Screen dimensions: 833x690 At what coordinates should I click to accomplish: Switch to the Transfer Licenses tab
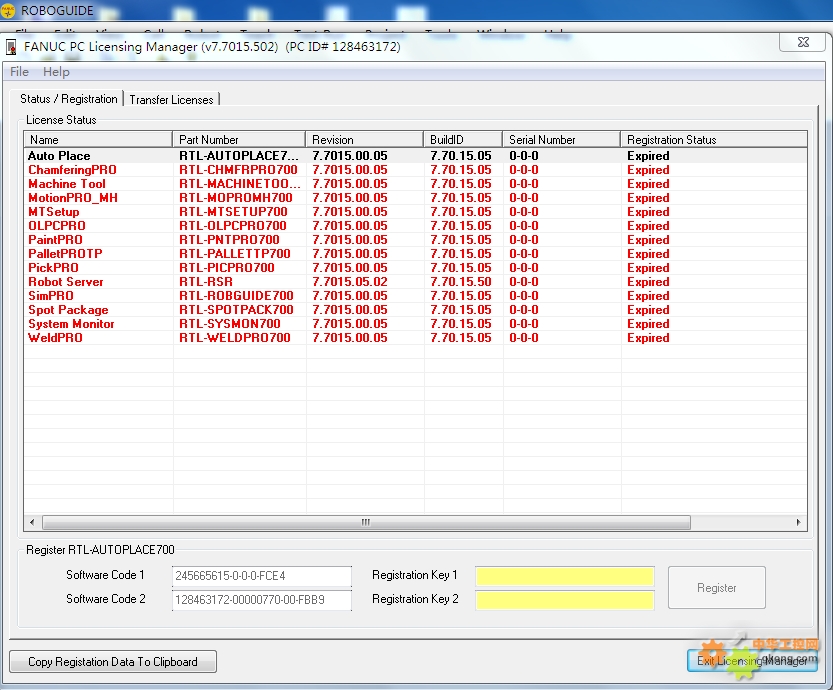tap(171, 99)
